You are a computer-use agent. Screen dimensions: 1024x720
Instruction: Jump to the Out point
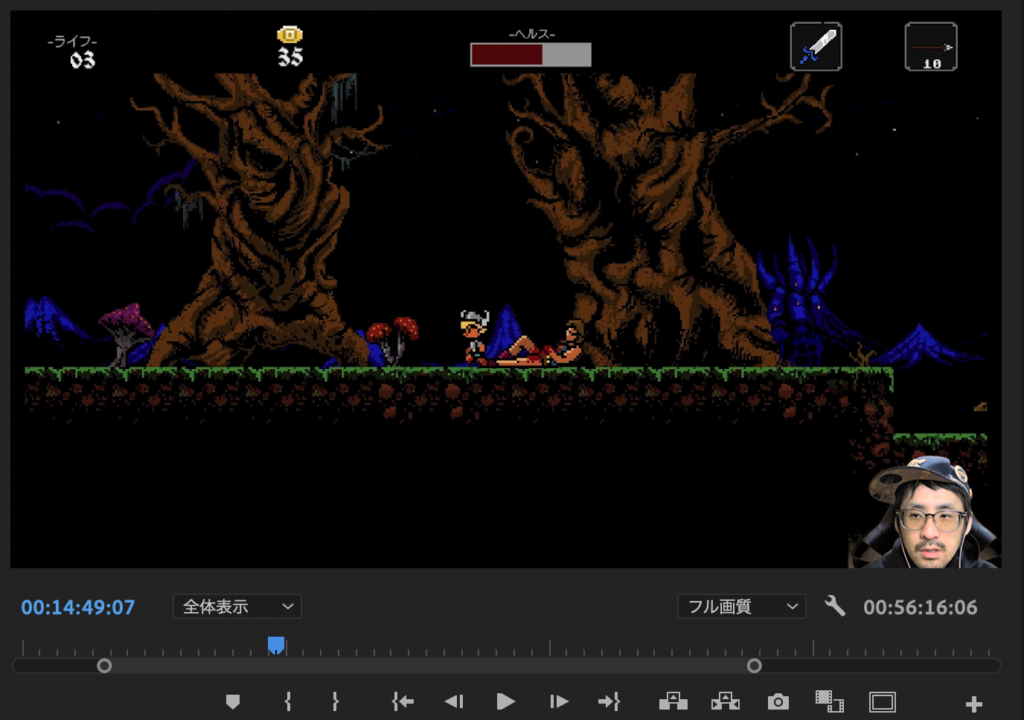click(609, 702)
